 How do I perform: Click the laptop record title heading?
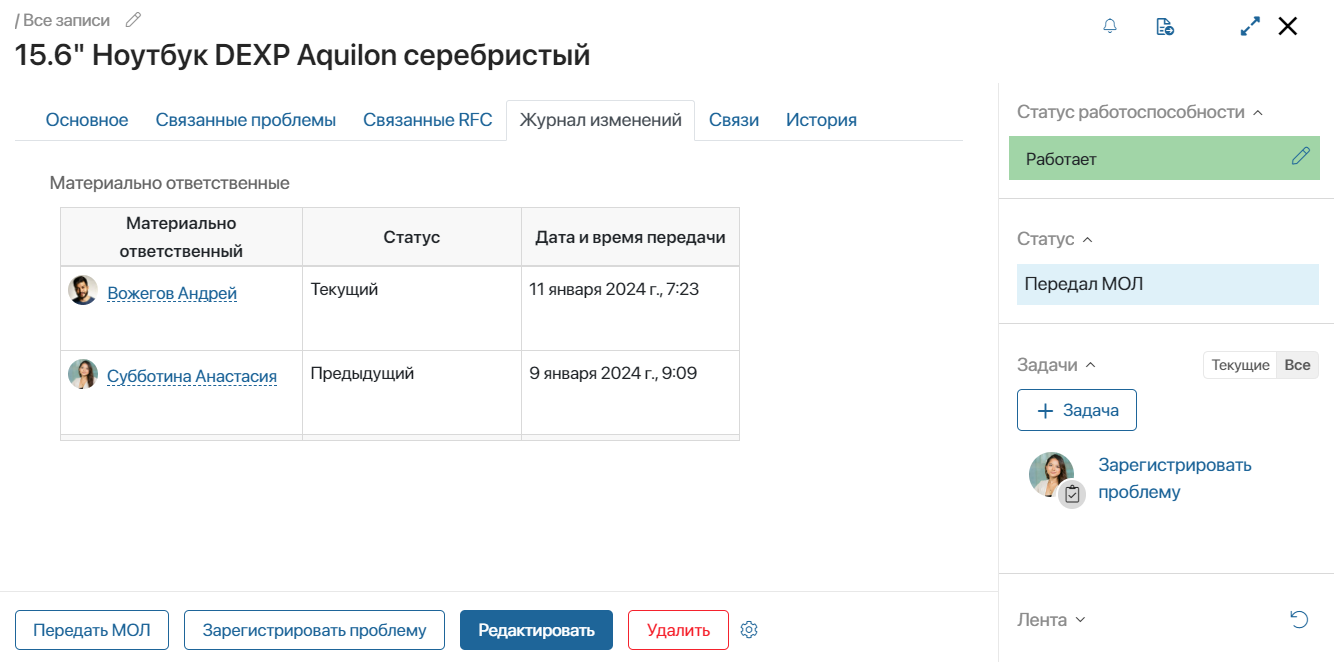click(x=303, y=55)
